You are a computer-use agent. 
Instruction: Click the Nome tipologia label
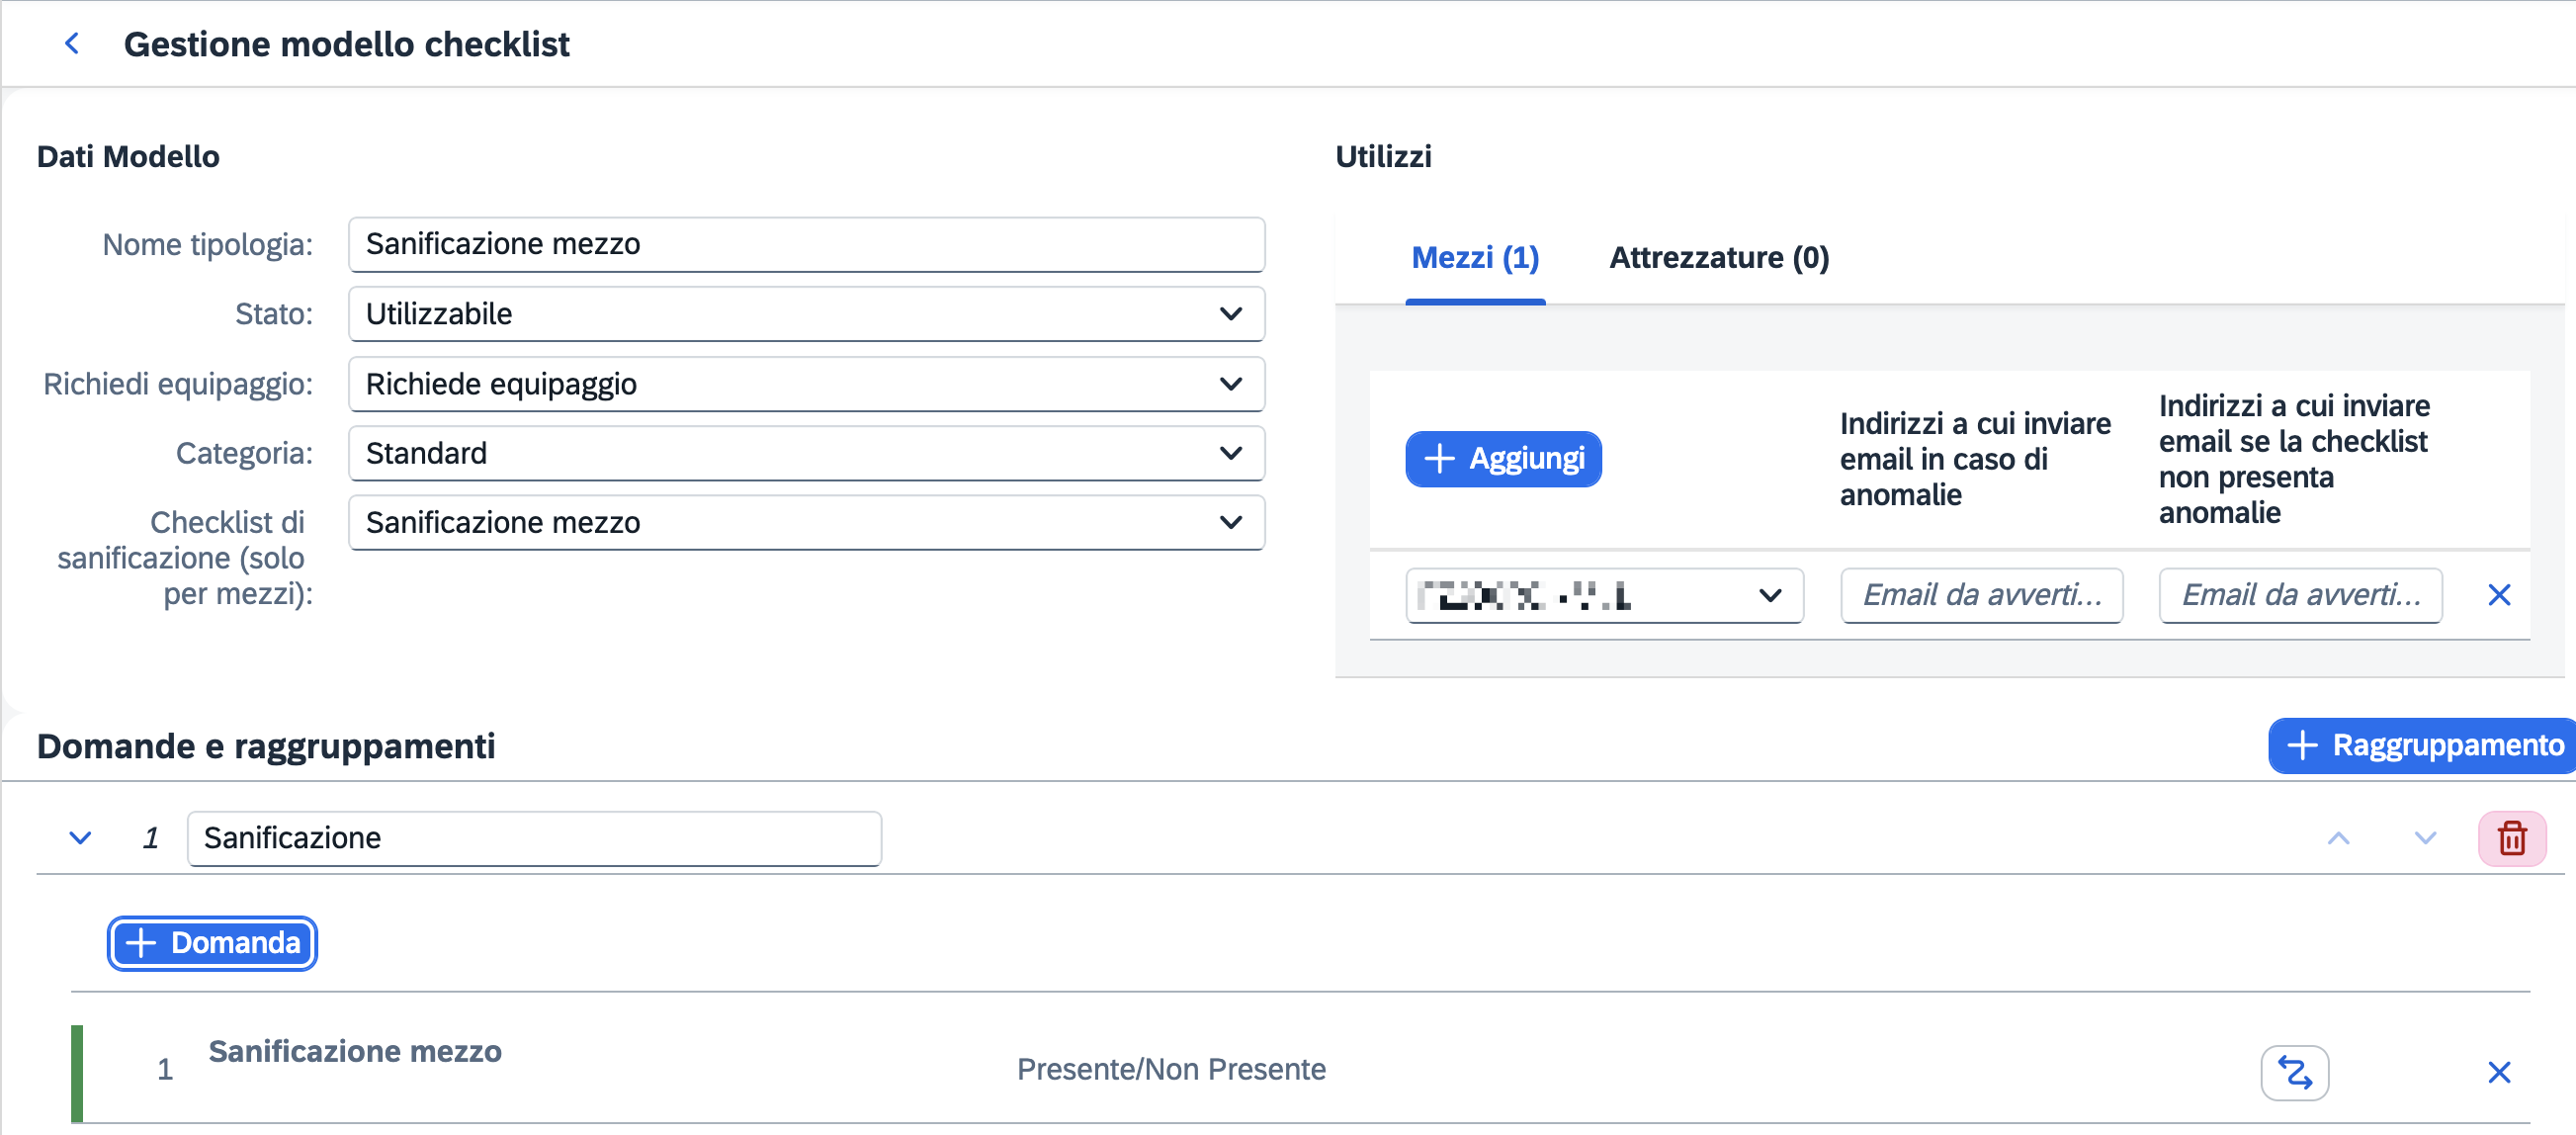[208, 244]
